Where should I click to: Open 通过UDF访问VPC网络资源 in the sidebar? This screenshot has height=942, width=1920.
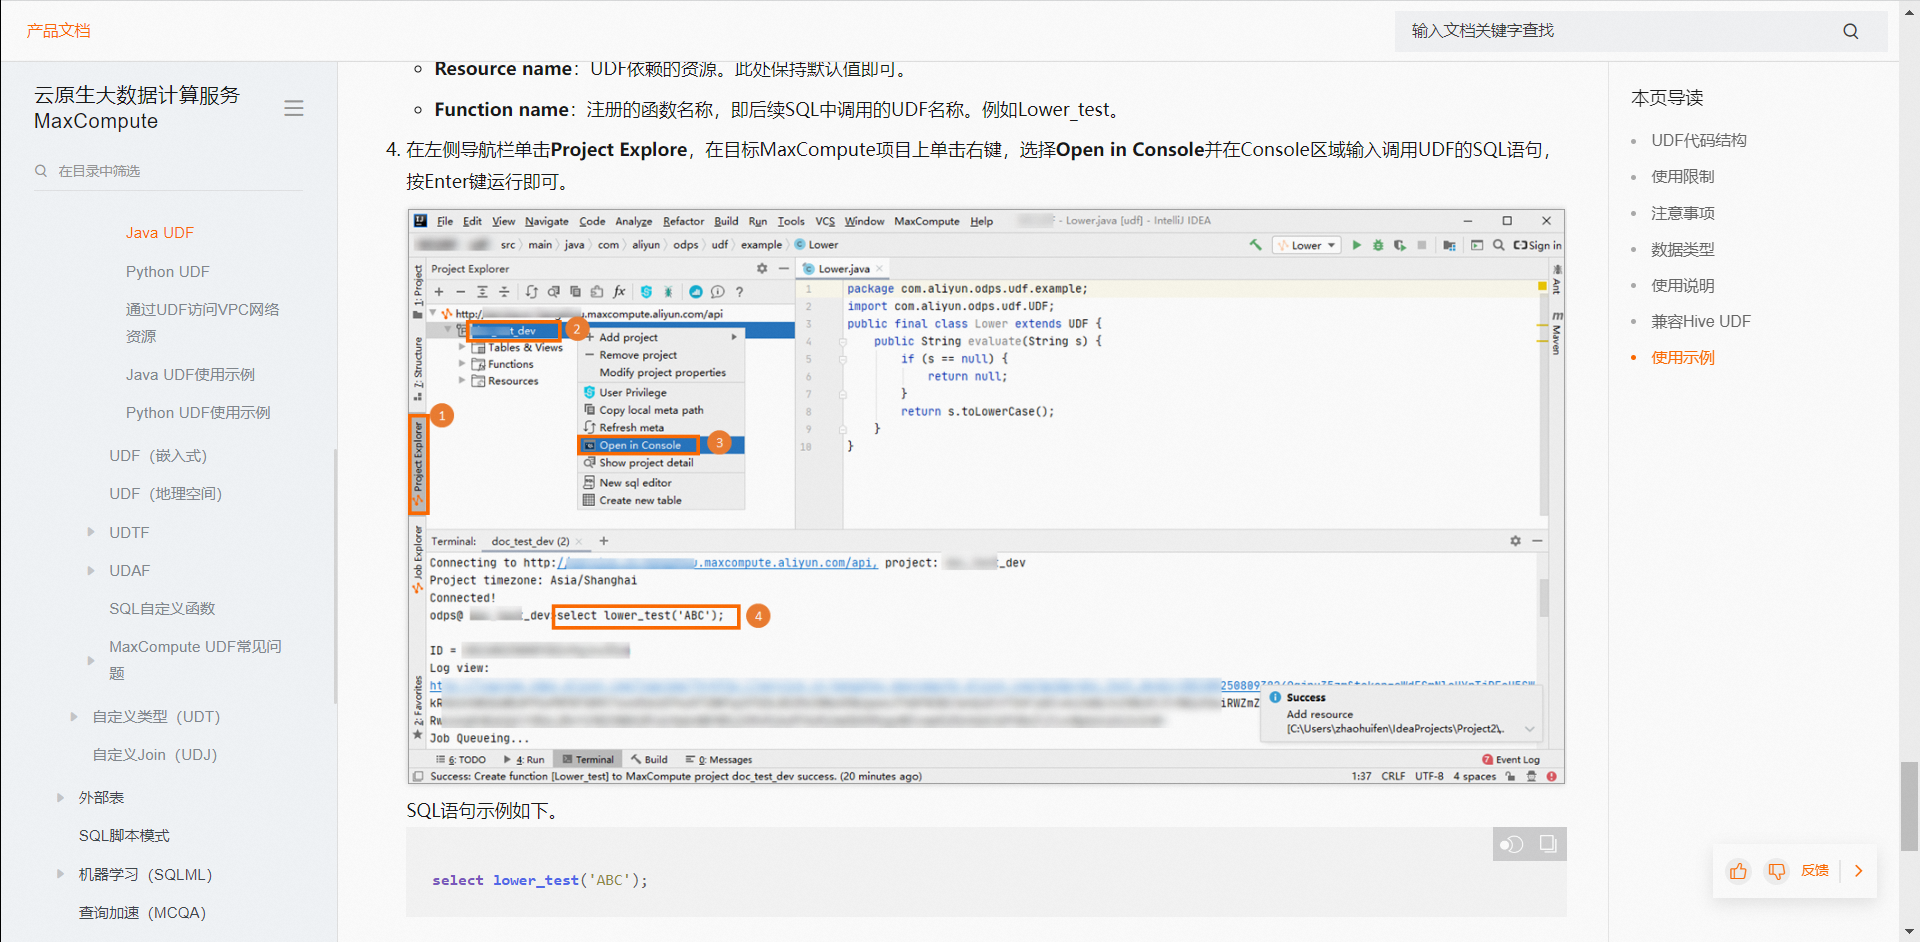click(202, 323)
